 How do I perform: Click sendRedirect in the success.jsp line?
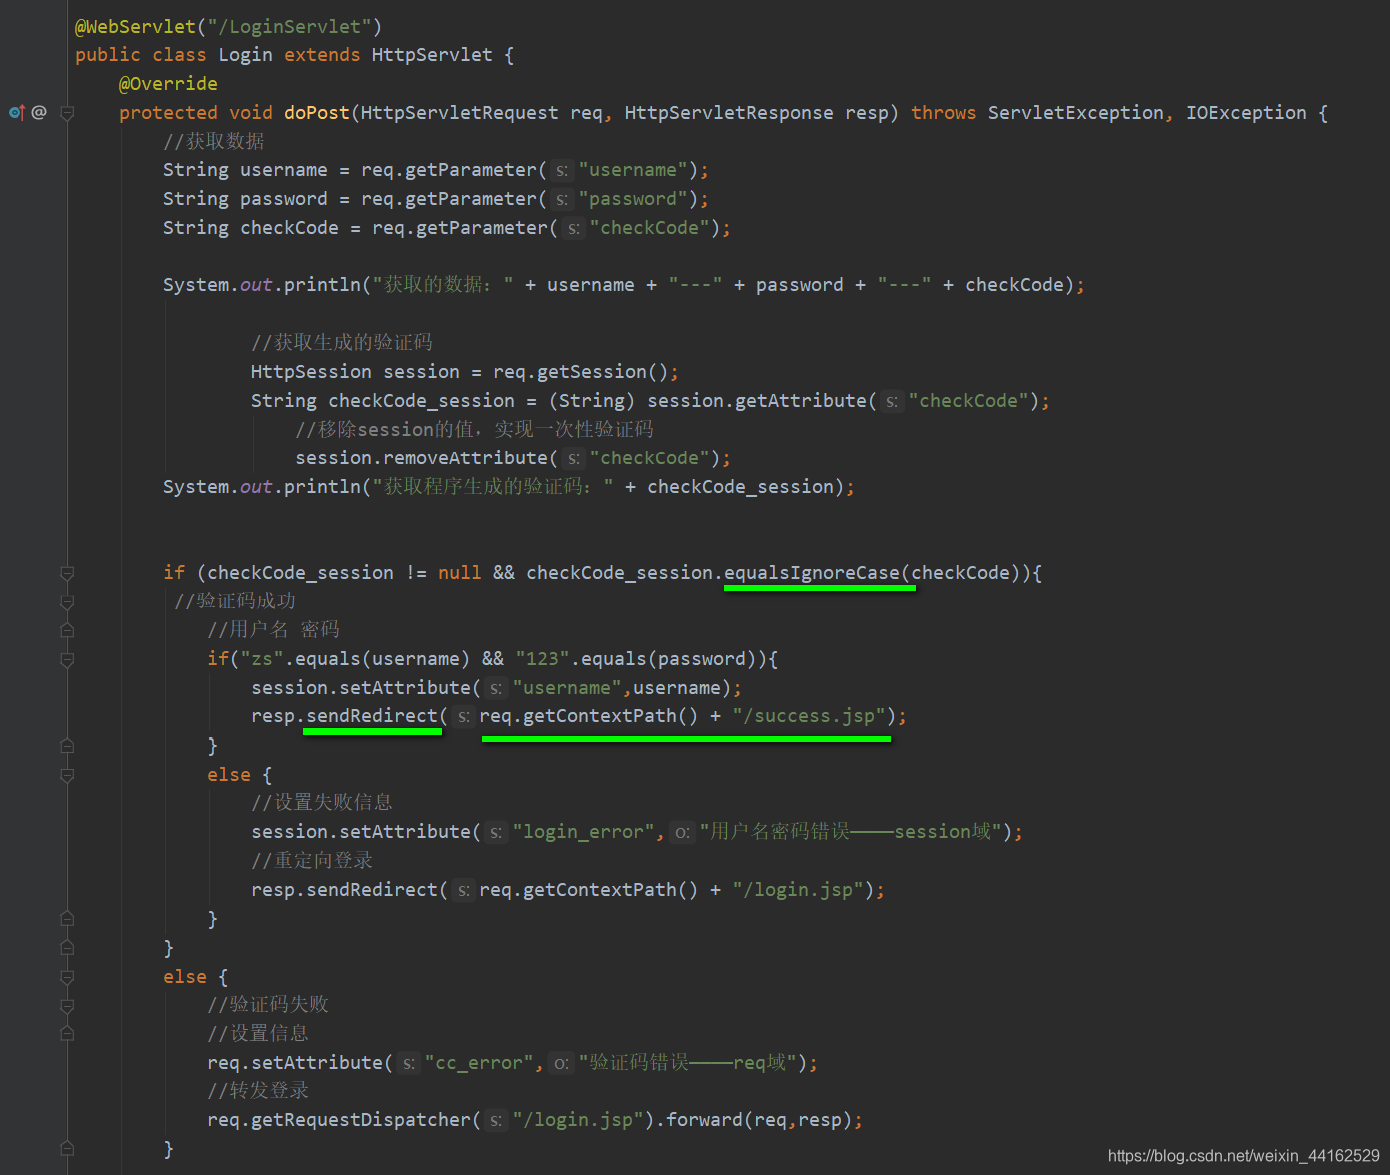pyautogui.click(x=372, y=716)
